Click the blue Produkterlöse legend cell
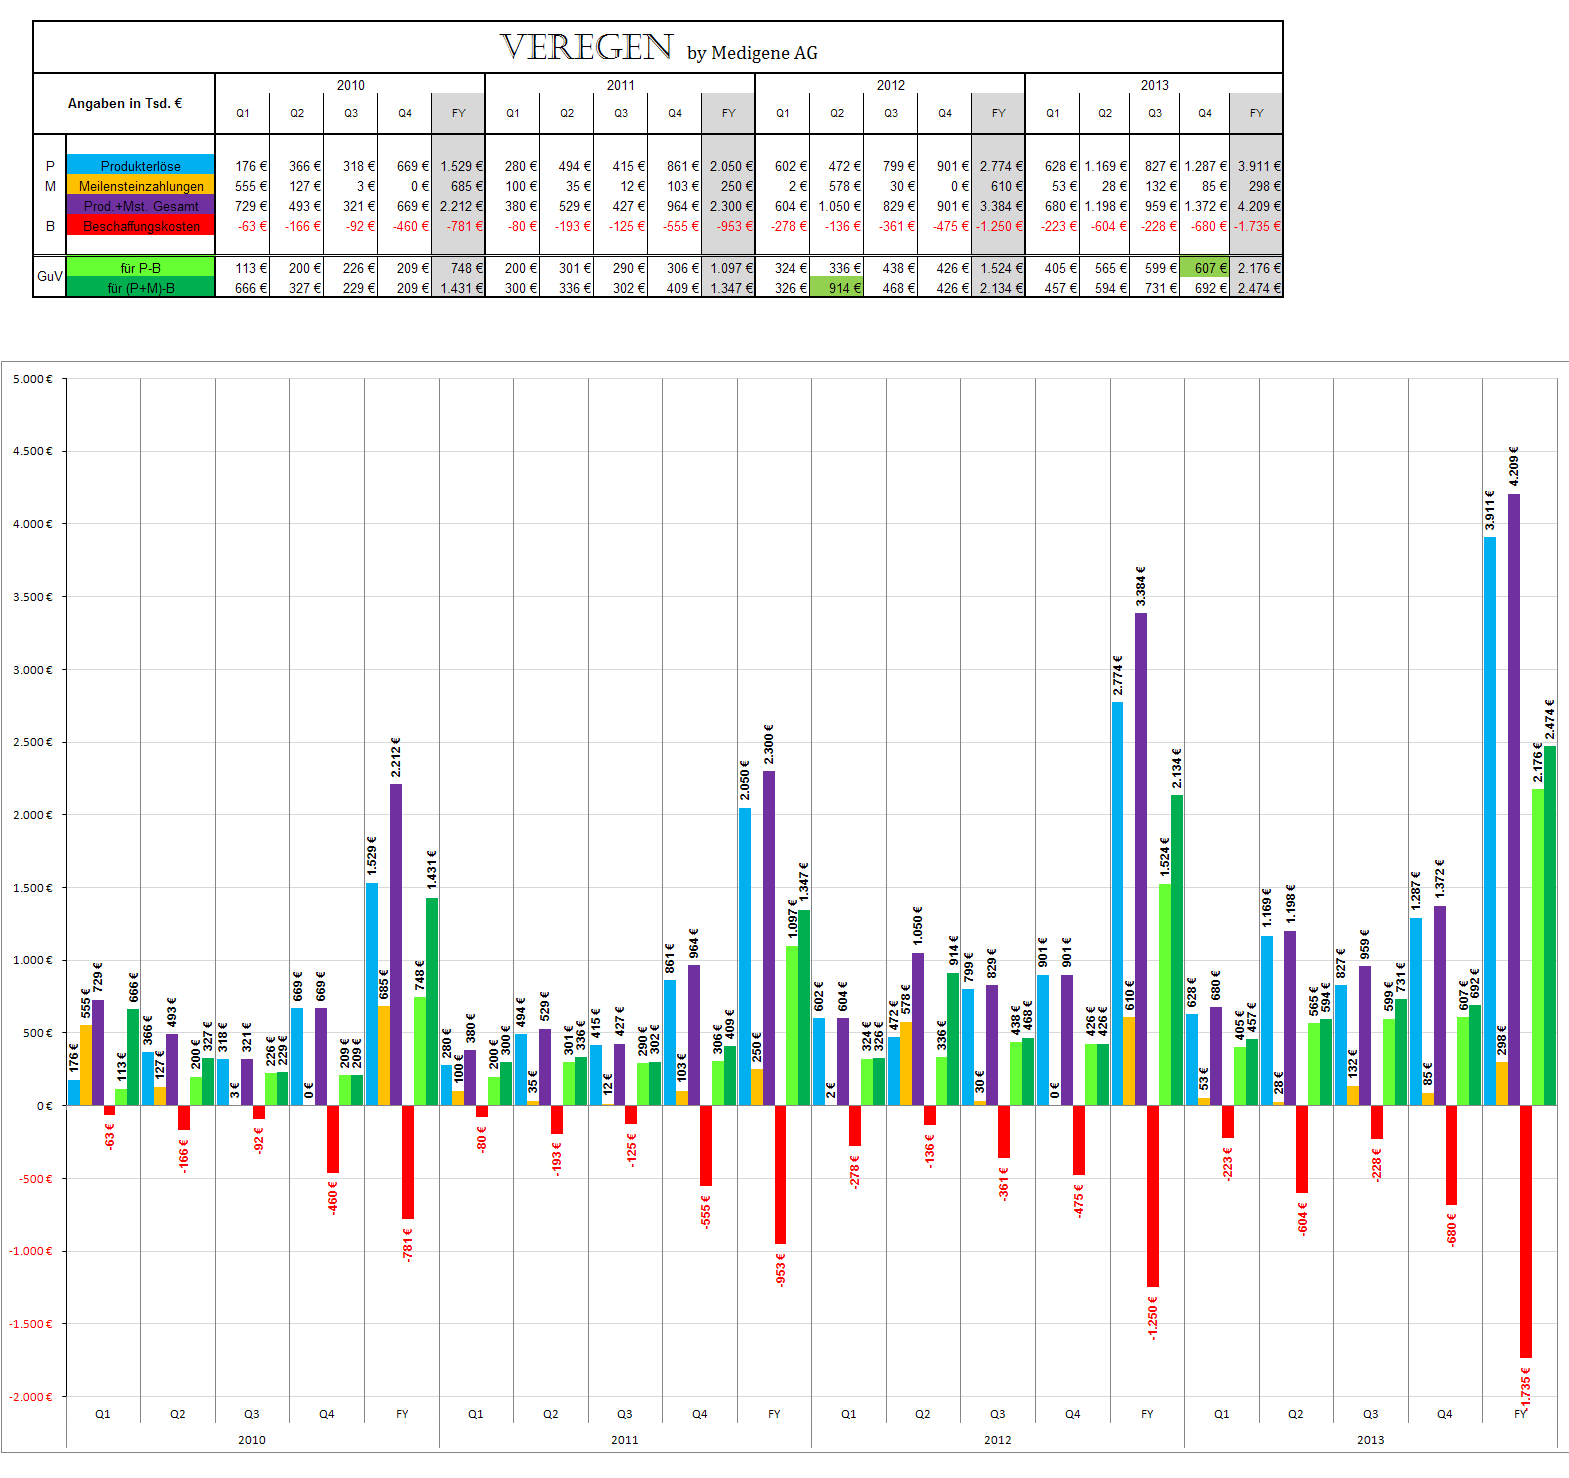This screenshot has height=1478, width=1569. click(140, 165)
